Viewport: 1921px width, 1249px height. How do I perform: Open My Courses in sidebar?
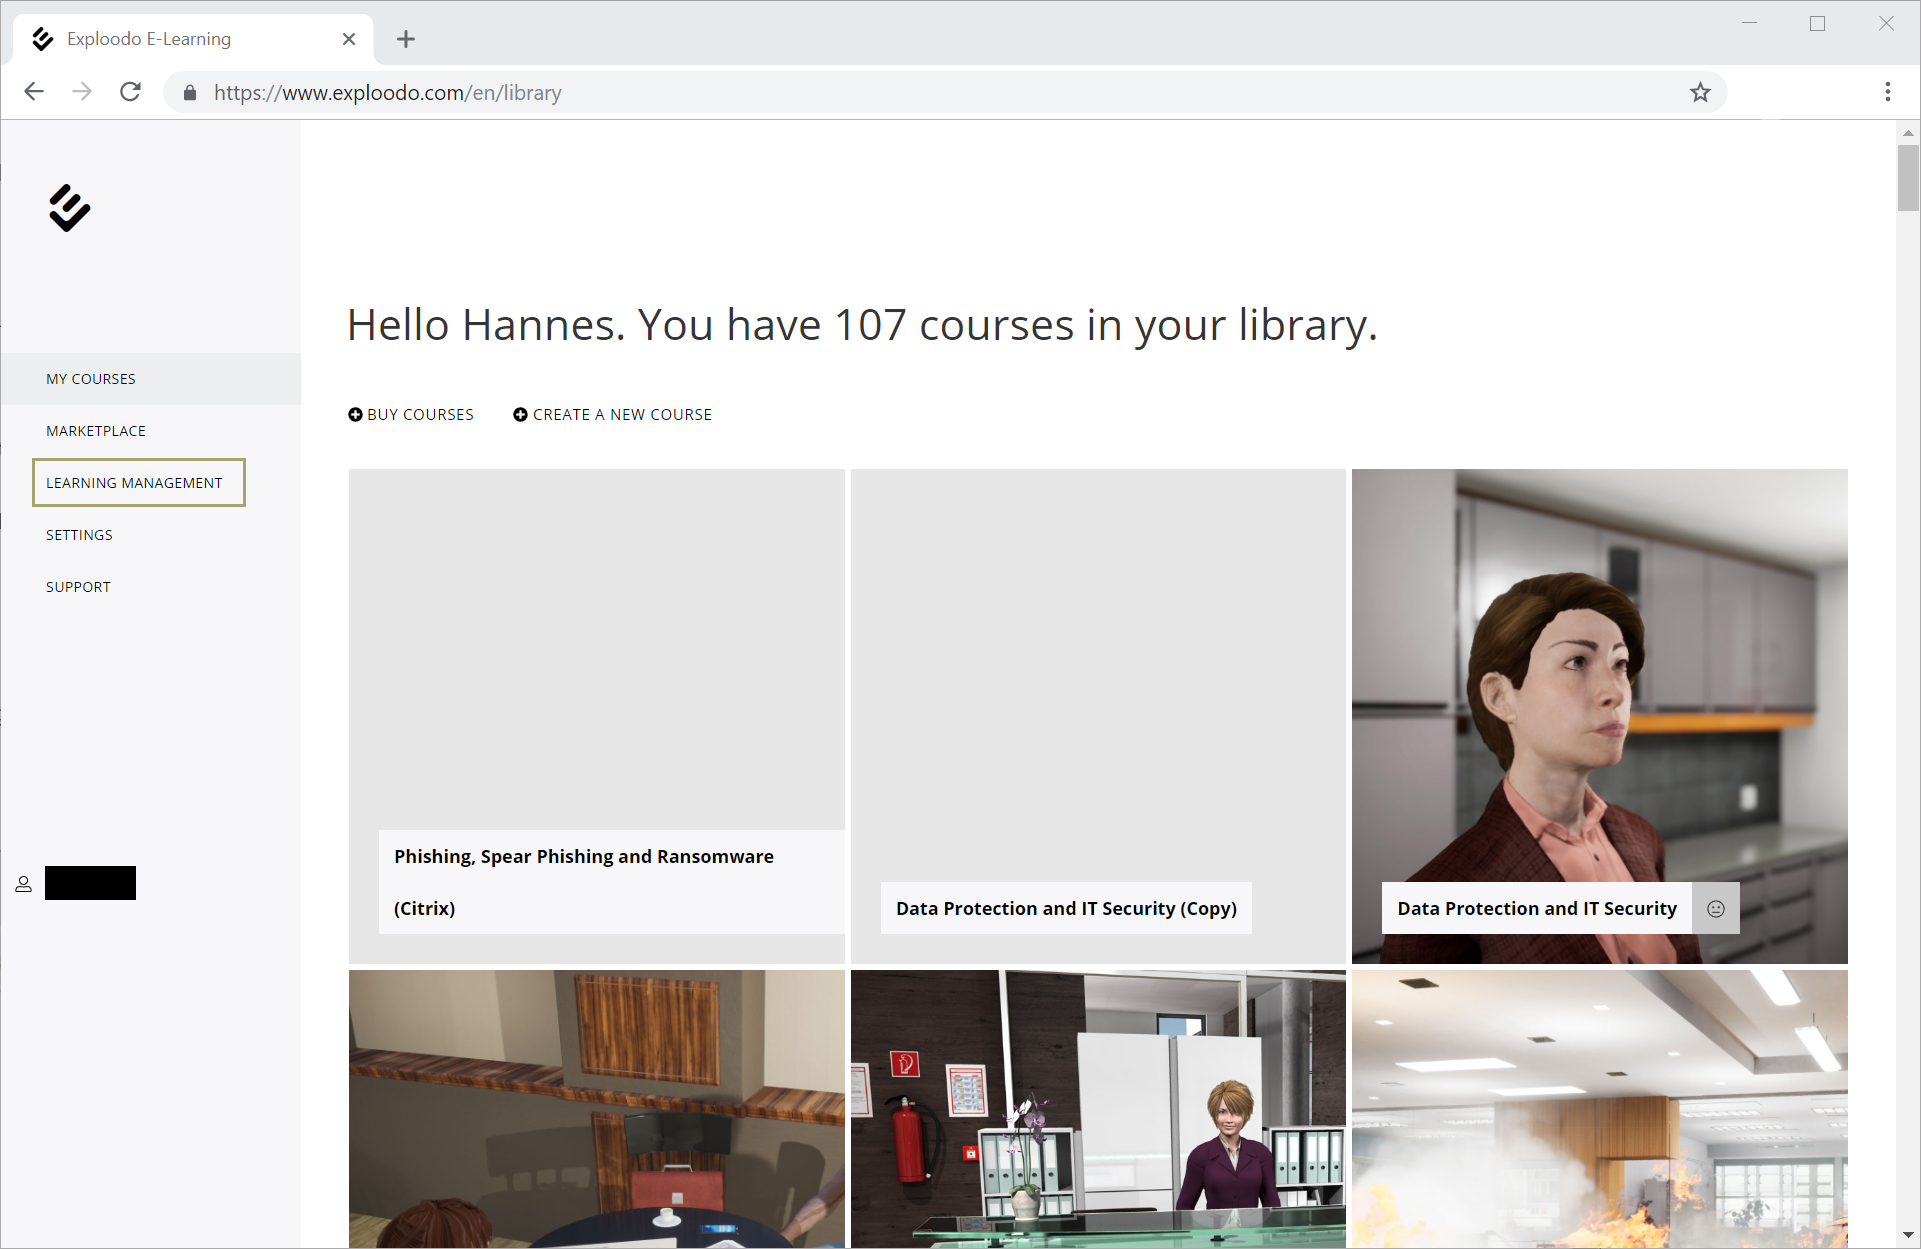(91, 379)
